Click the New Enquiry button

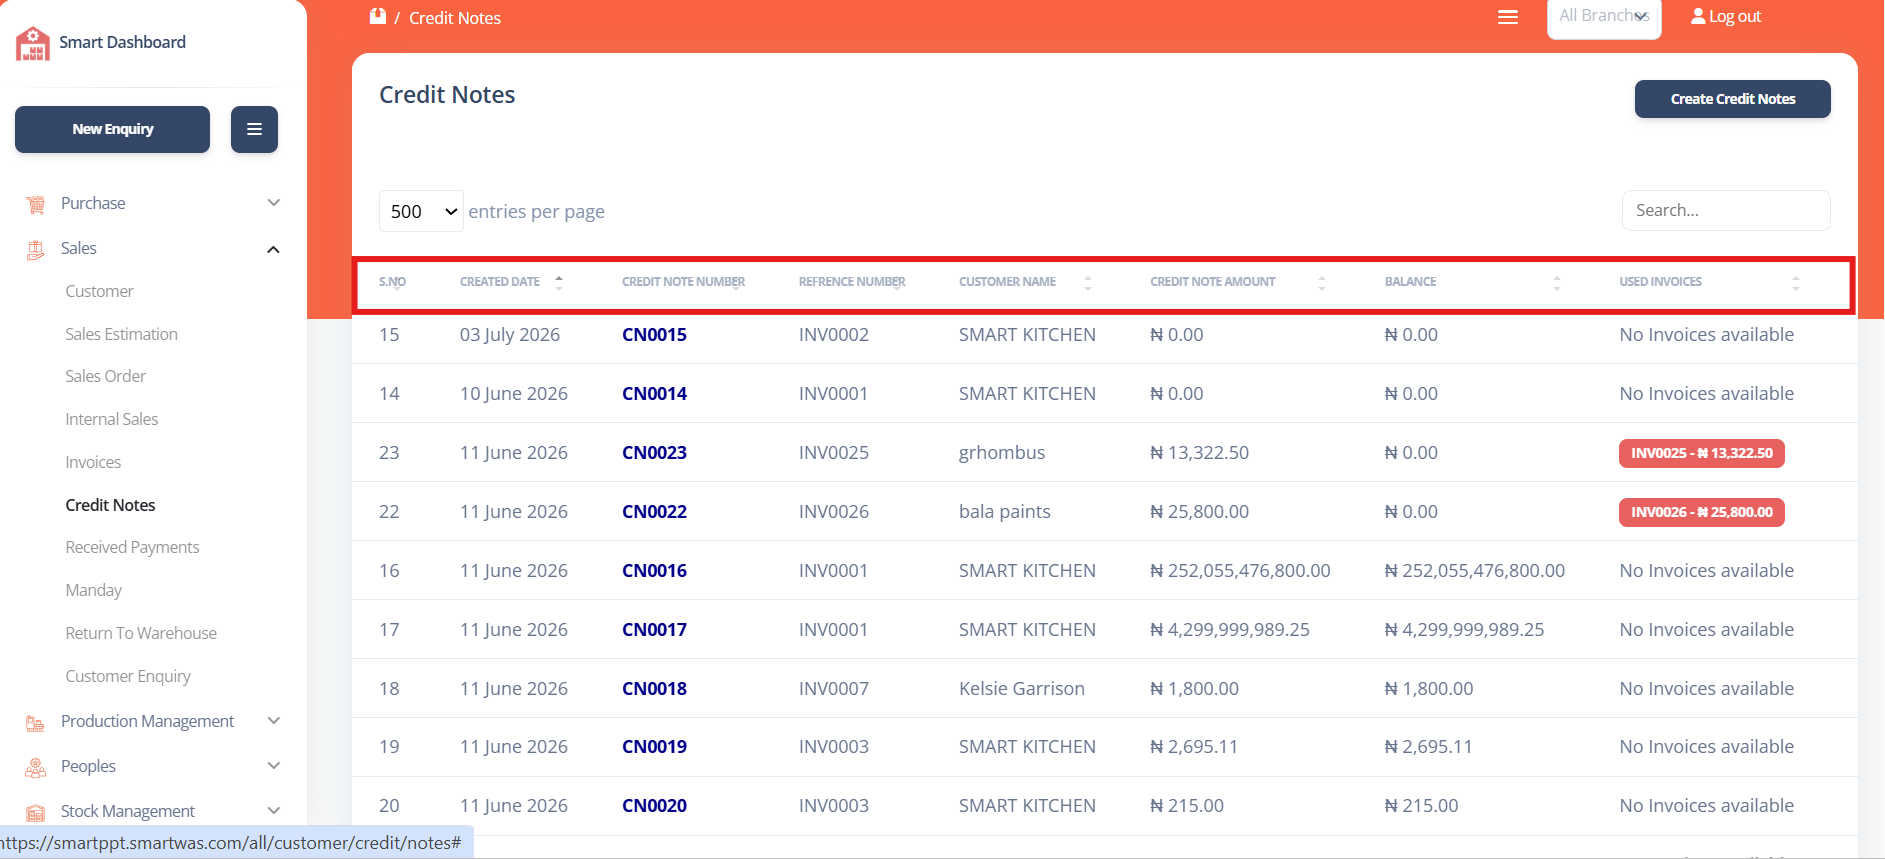112,129
